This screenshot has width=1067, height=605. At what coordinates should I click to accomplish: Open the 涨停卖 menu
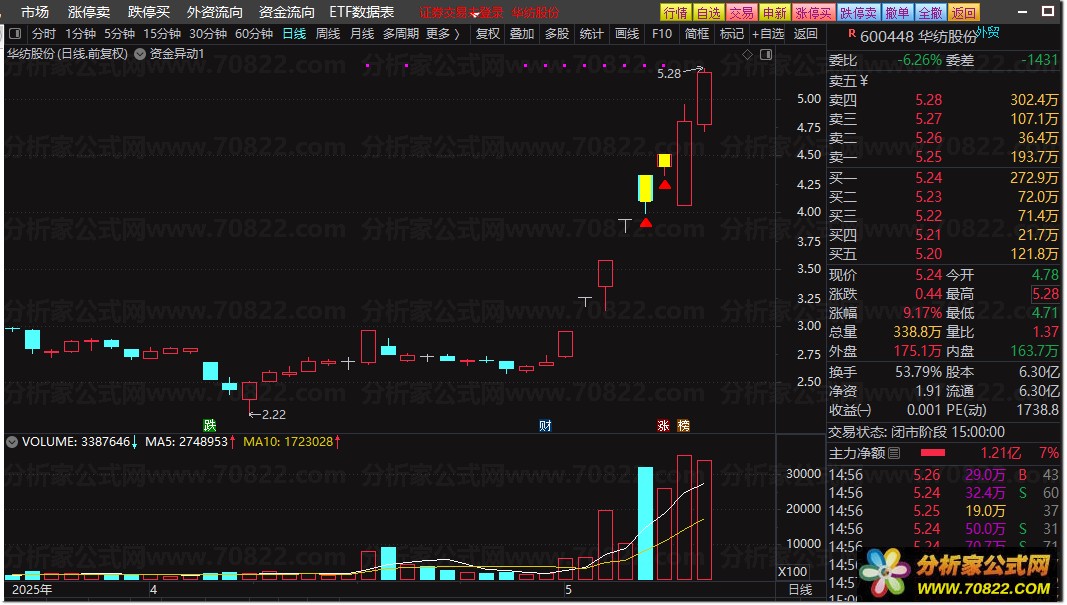click(89, 12)
